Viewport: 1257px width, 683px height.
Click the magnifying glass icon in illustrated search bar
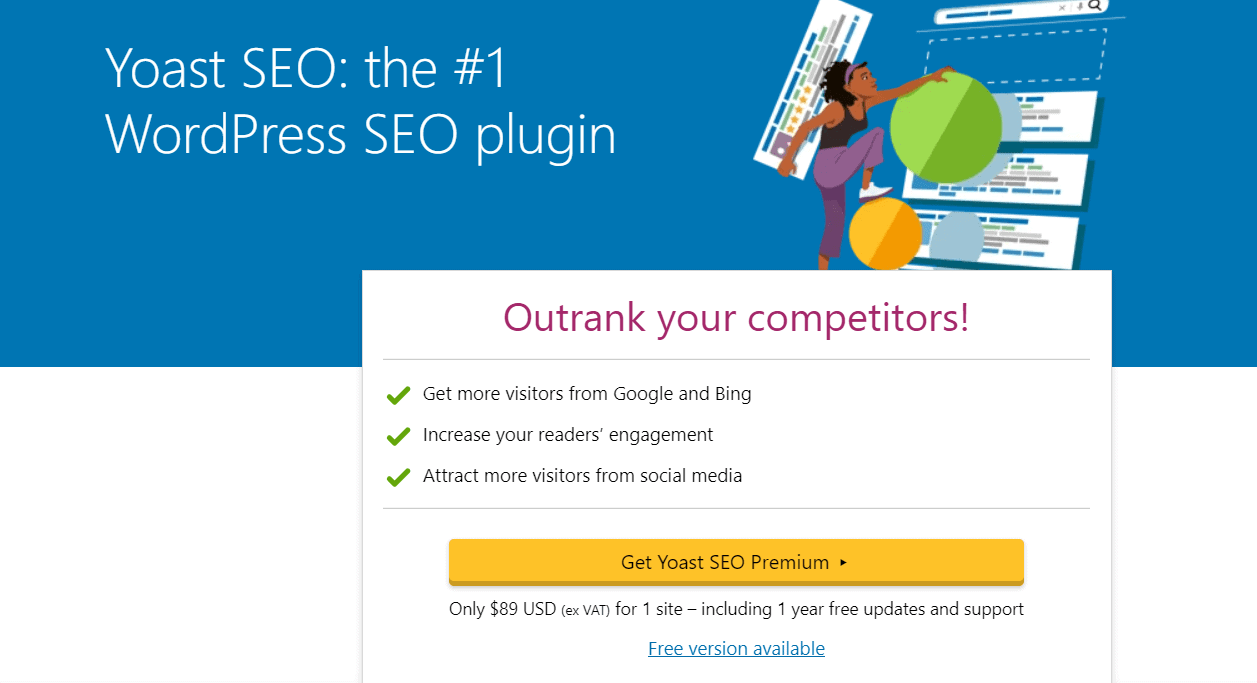(1094, 6)
